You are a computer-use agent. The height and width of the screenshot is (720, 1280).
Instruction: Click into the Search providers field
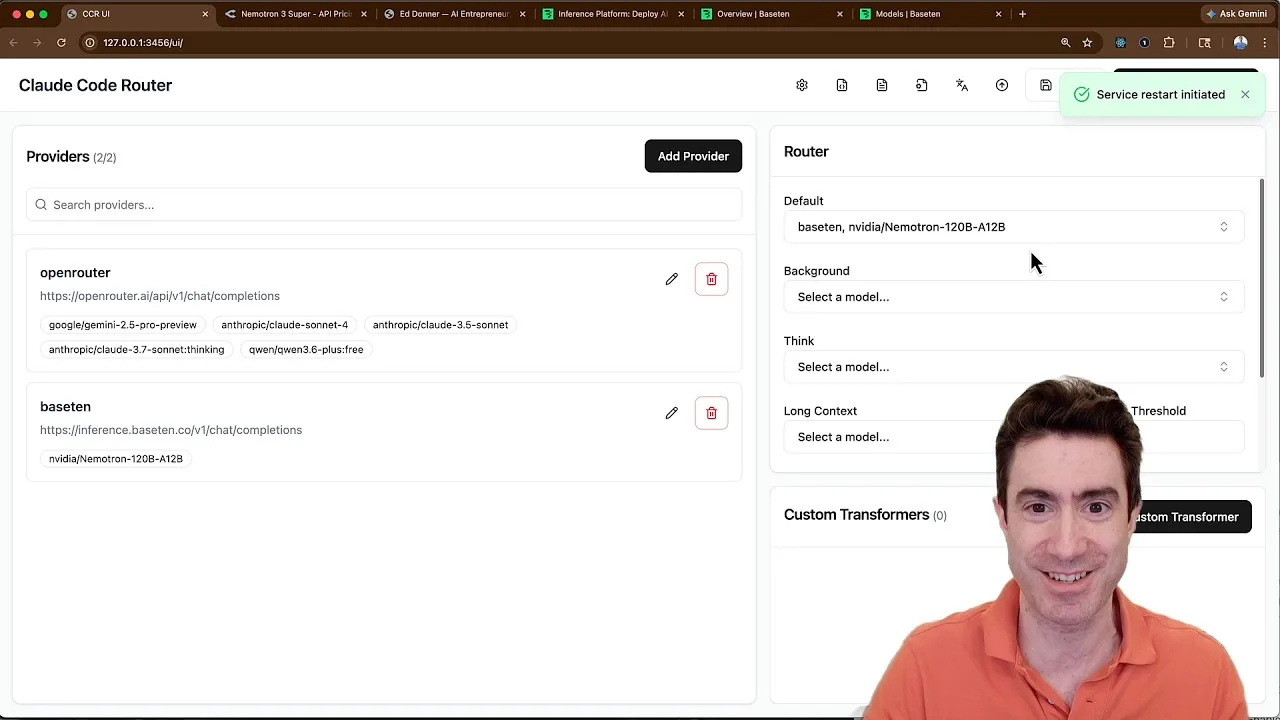click(384, 205)
